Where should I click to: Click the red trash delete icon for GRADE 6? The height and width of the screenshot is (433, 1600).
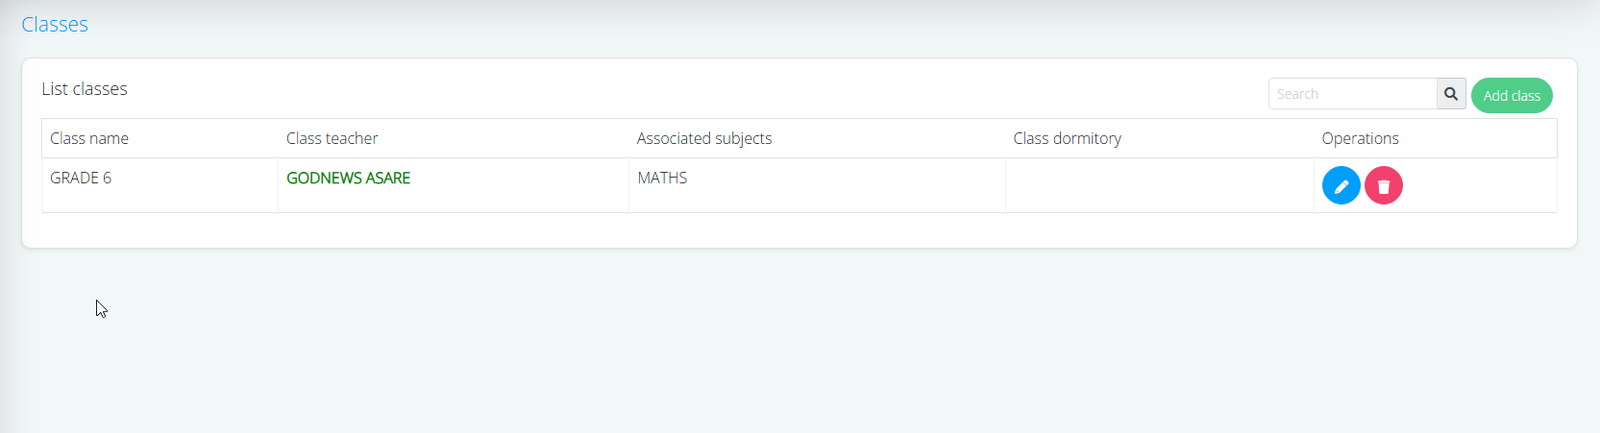coord(1383,186)
